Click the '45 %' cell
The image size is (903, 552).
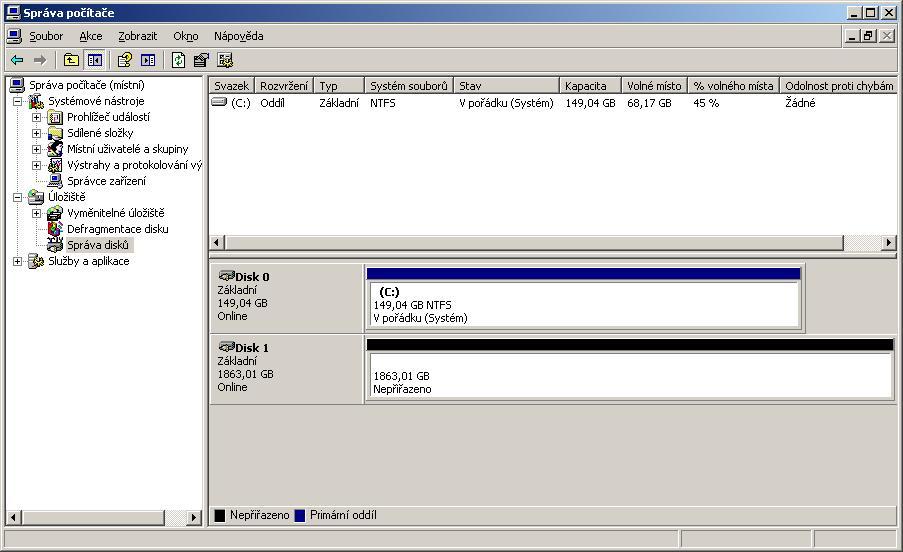click(x=706, y=103)
